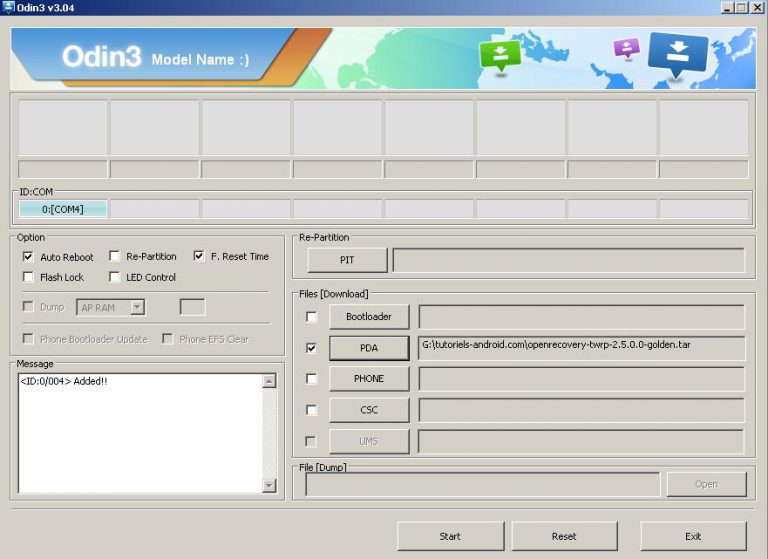Check the PHONE file checkbox
768x559 pixels.
pyautogui.click(x=311, y=379)
